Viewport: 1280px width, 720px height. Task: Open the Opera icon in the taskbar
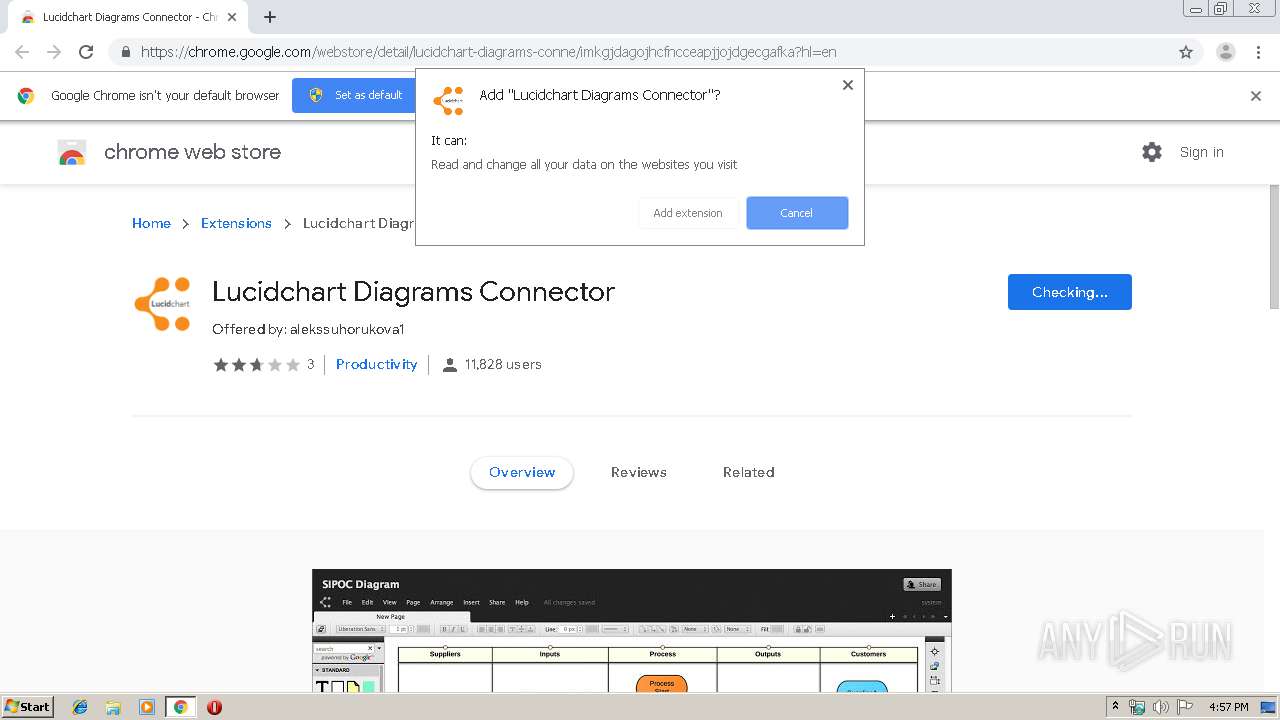[x=214, y=707]
